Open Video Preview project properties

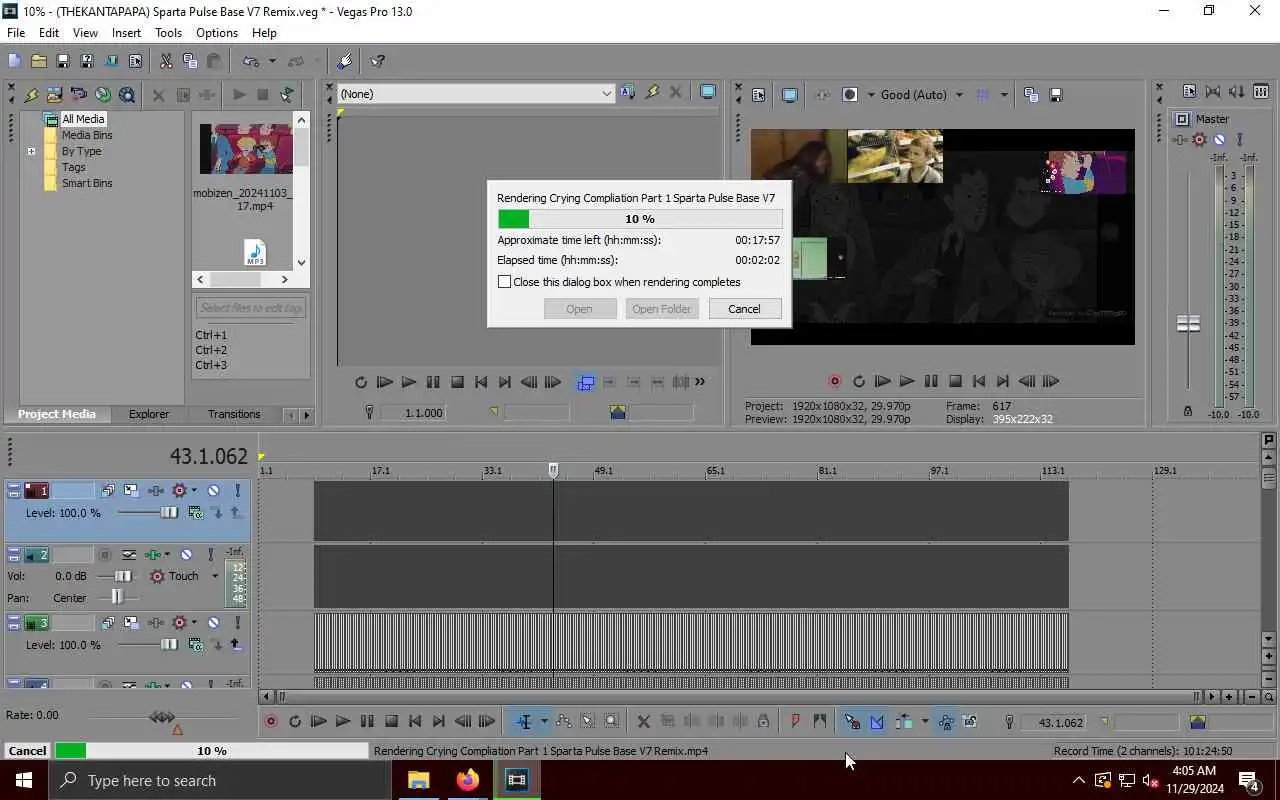[759, 95]
